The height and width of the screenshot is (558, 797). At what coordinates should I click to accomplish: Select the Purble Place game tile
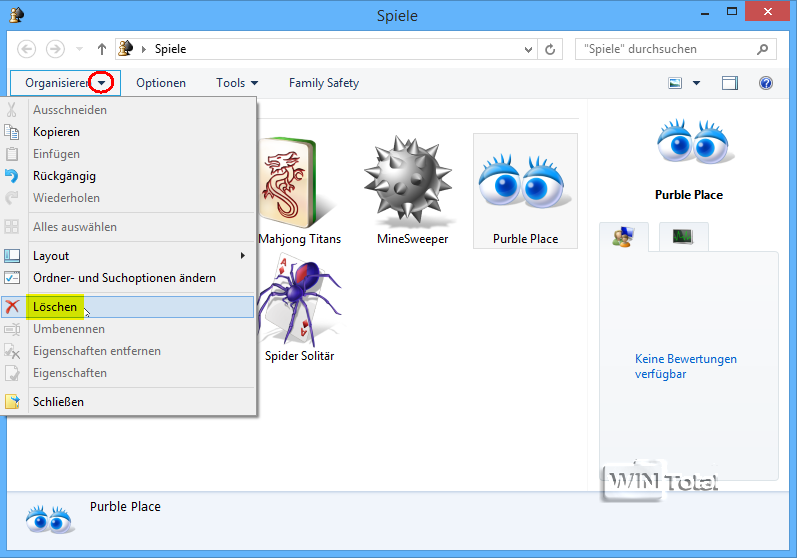click(x=525, y=191)
